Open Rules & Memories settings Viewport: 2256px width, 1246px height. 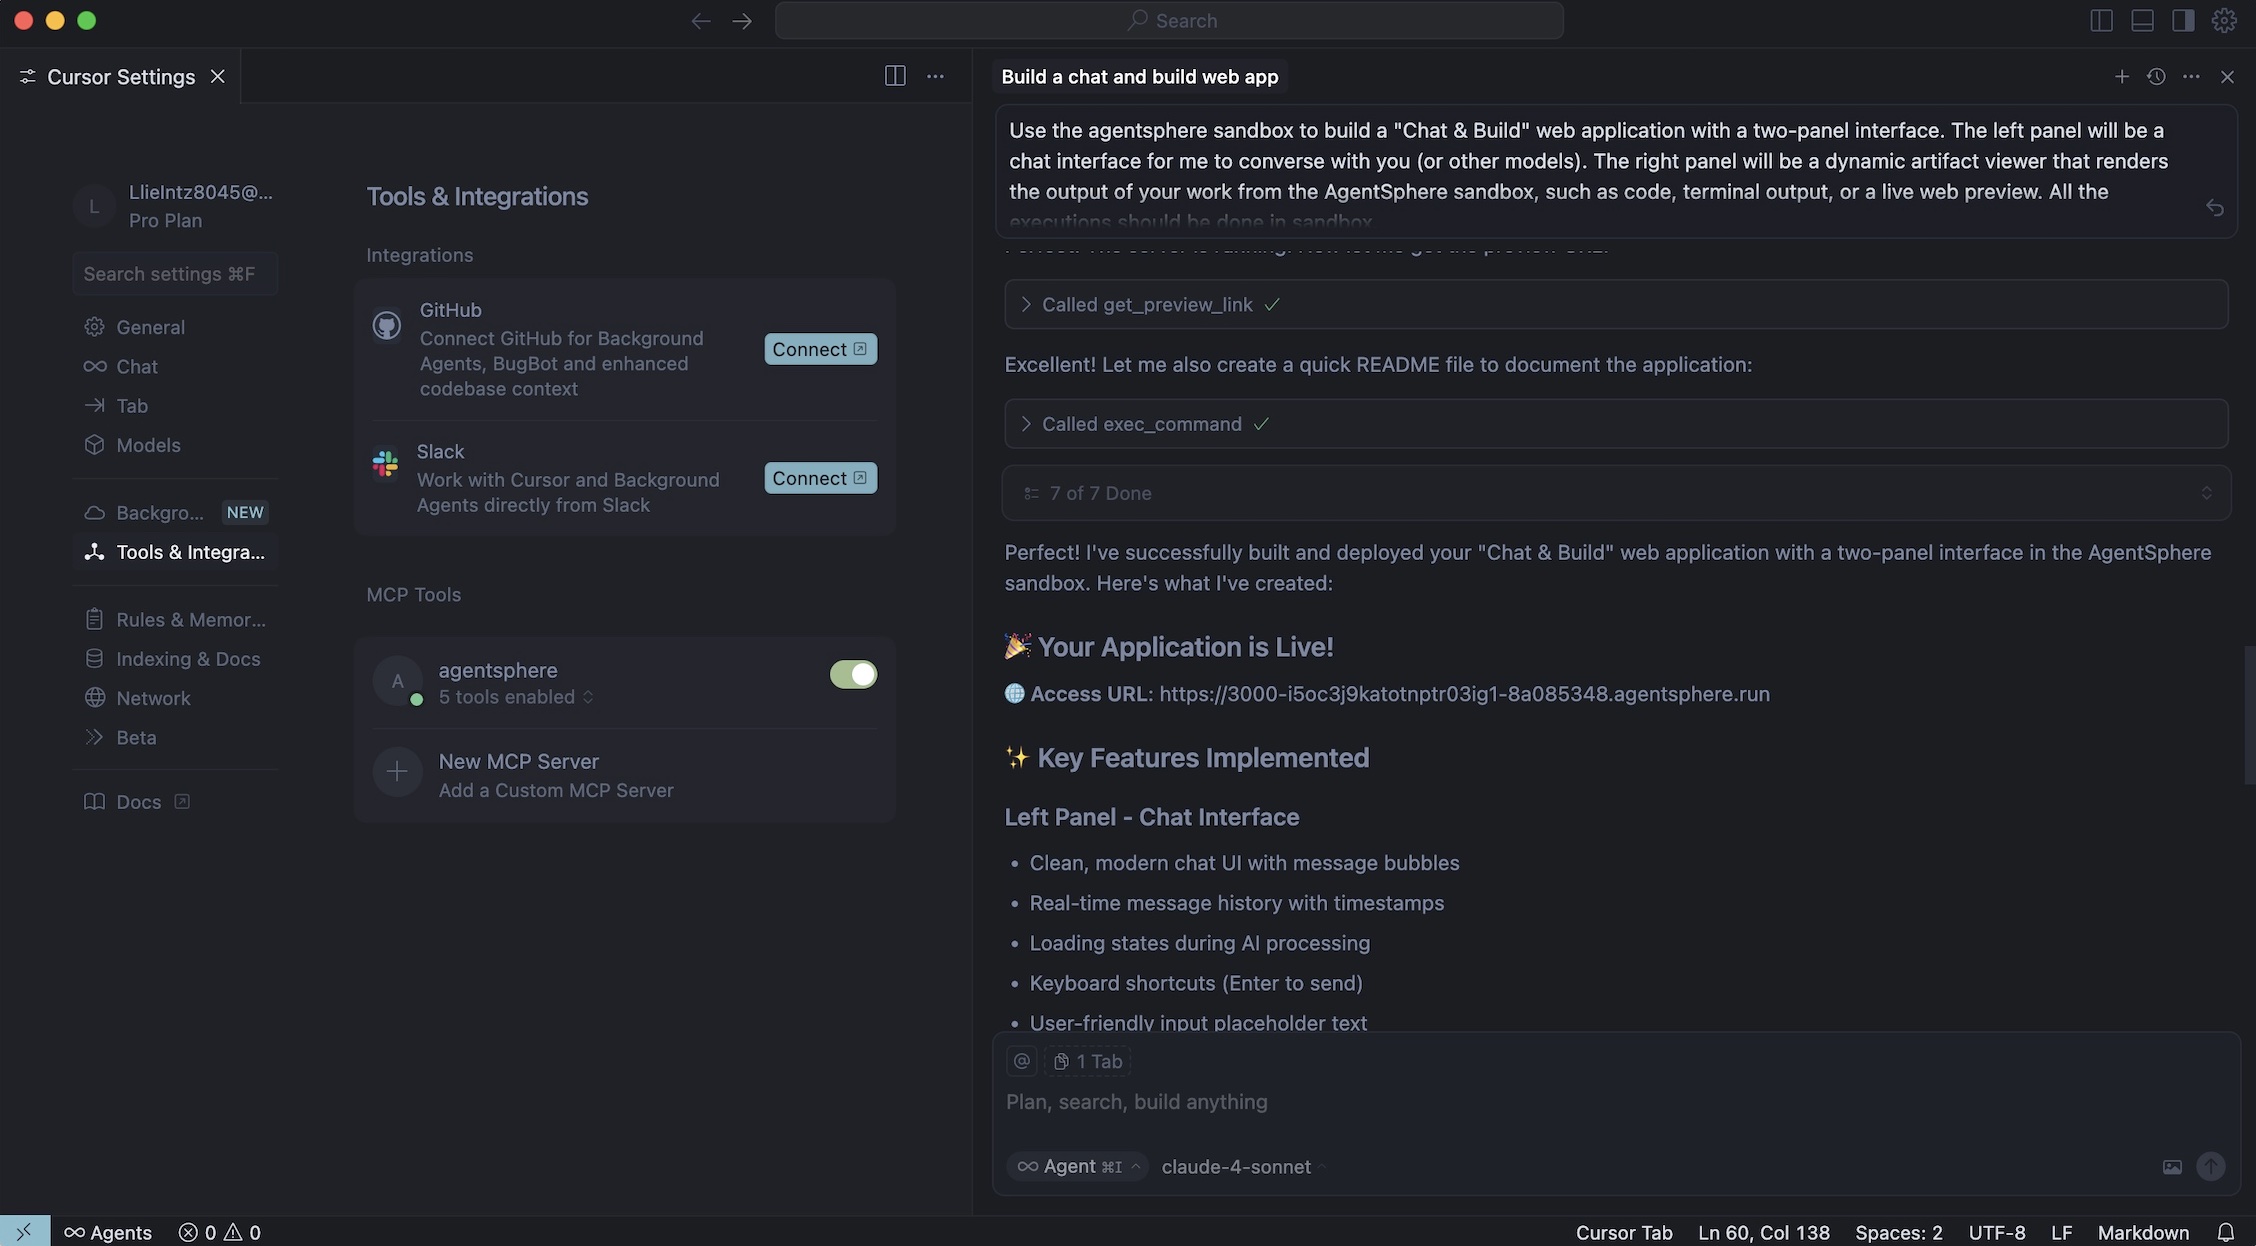[x=175, y=619]
